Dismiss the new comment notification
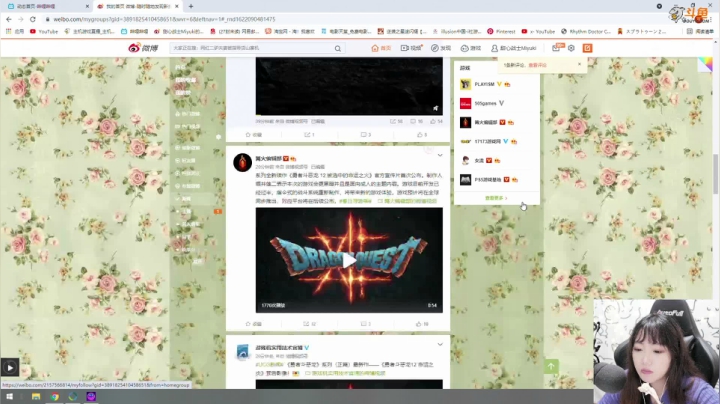The height and width of the screenshot is (404, 720). pos(579,64)
